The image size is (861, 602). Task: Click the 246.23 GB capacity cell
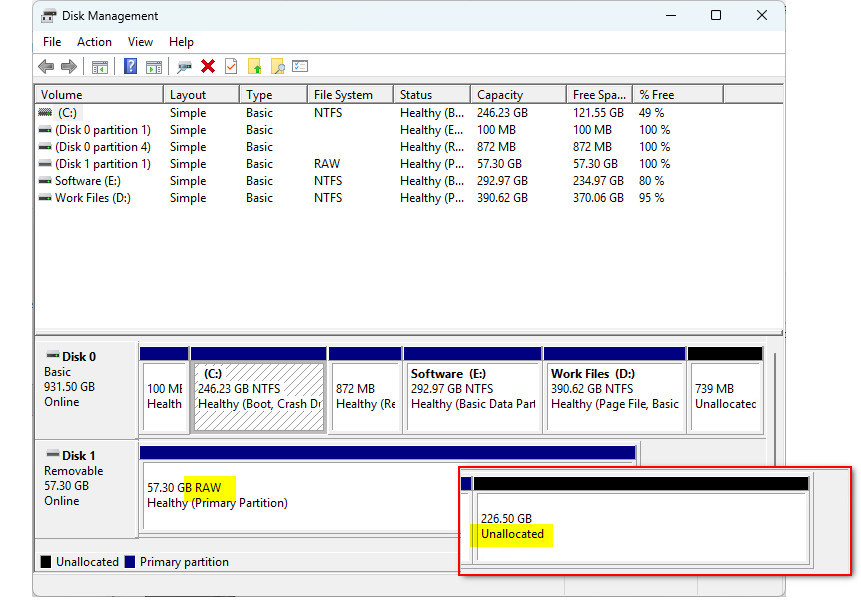502,113
